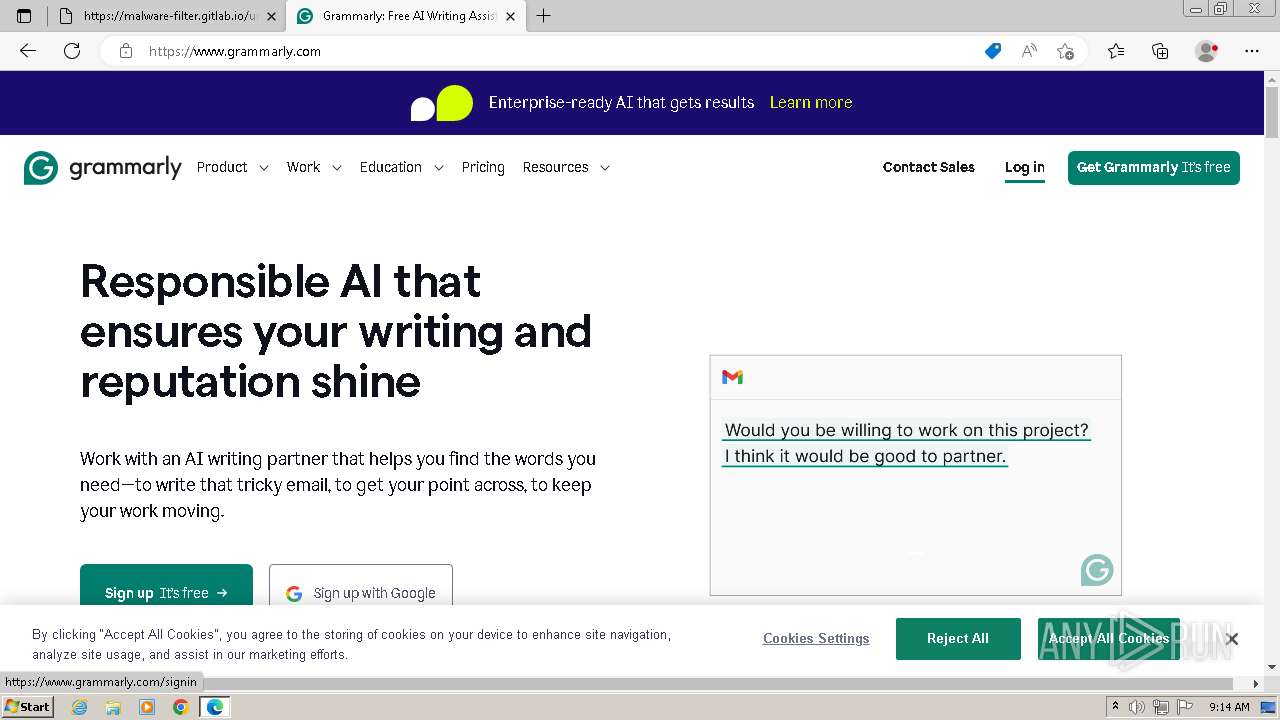
Task: Open Edge Settings and more menu
Action: [x=1252, y=51]
